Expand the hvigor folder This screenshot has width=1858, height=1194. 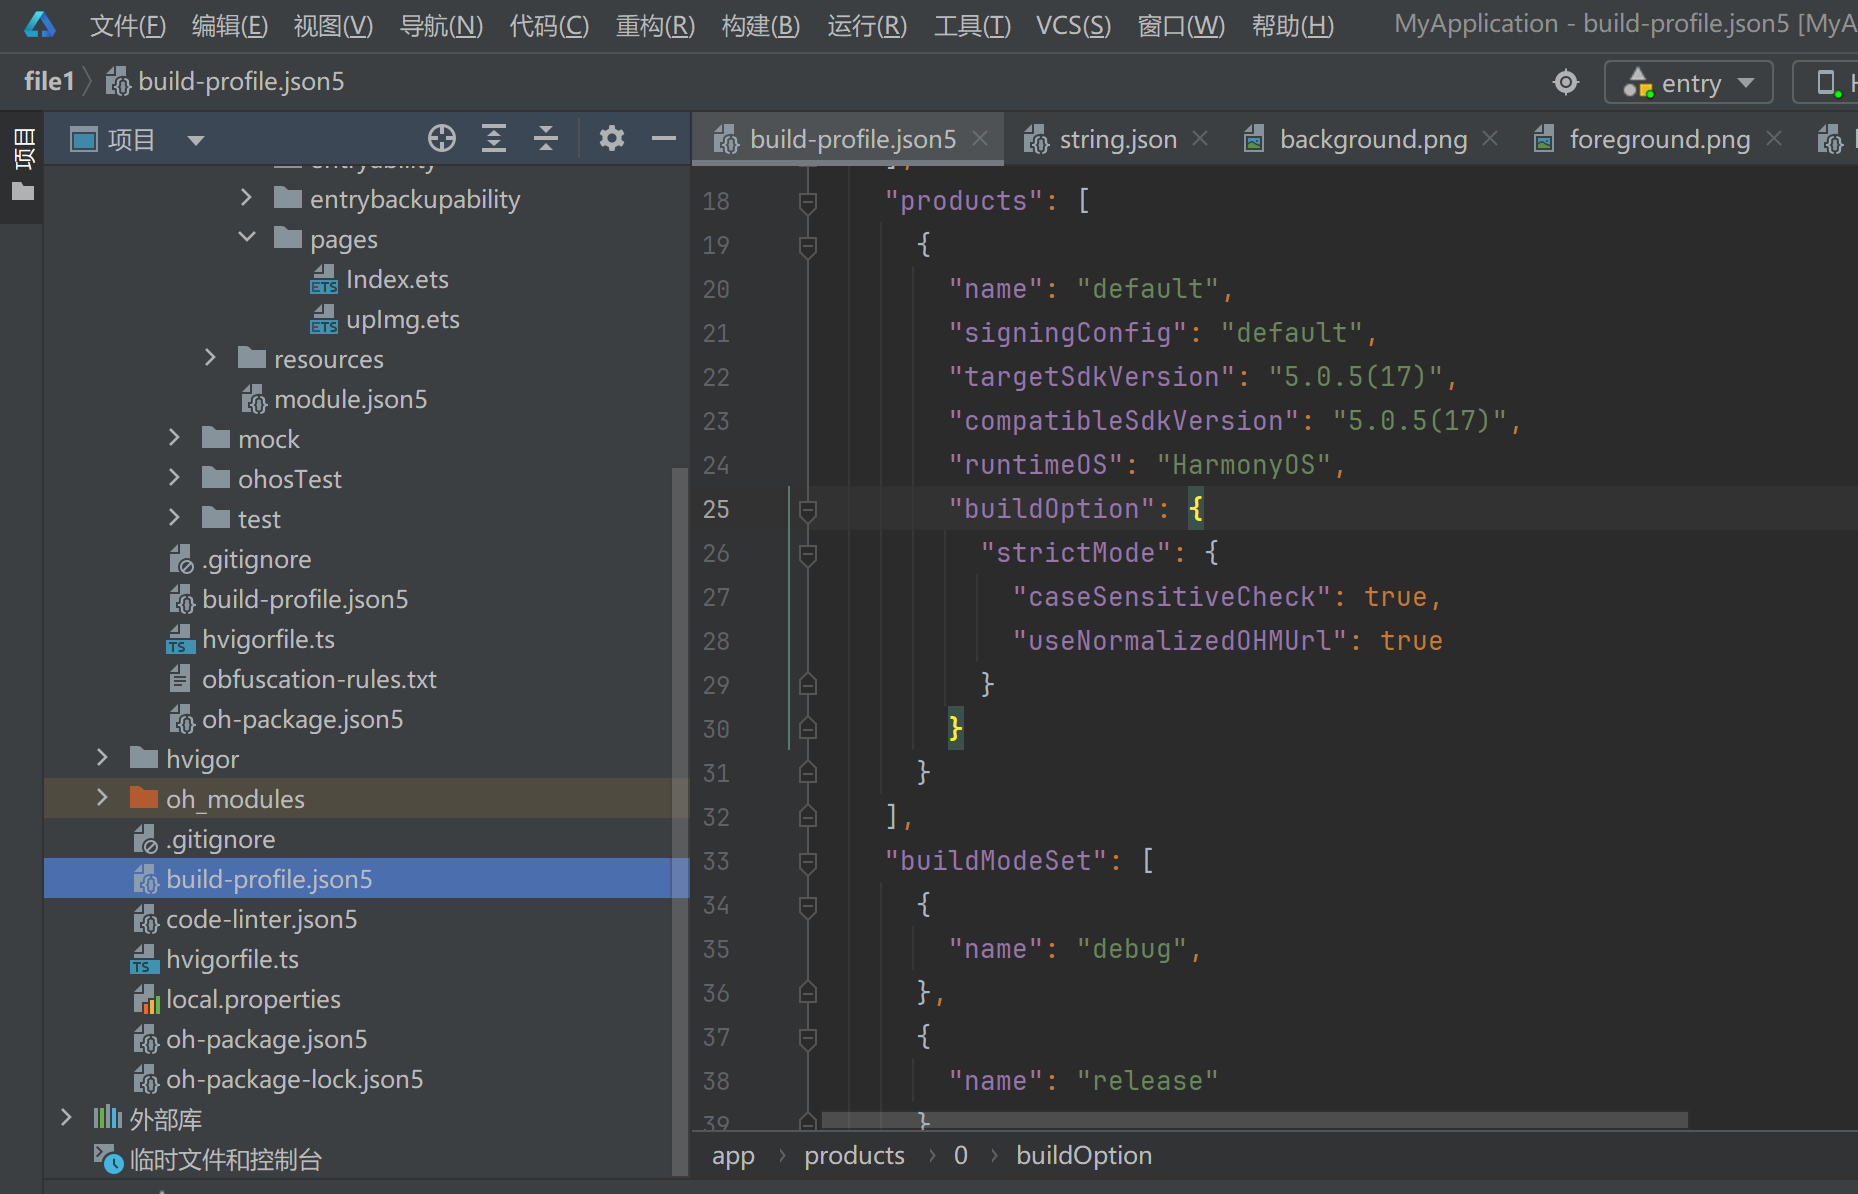coord(102,758)
